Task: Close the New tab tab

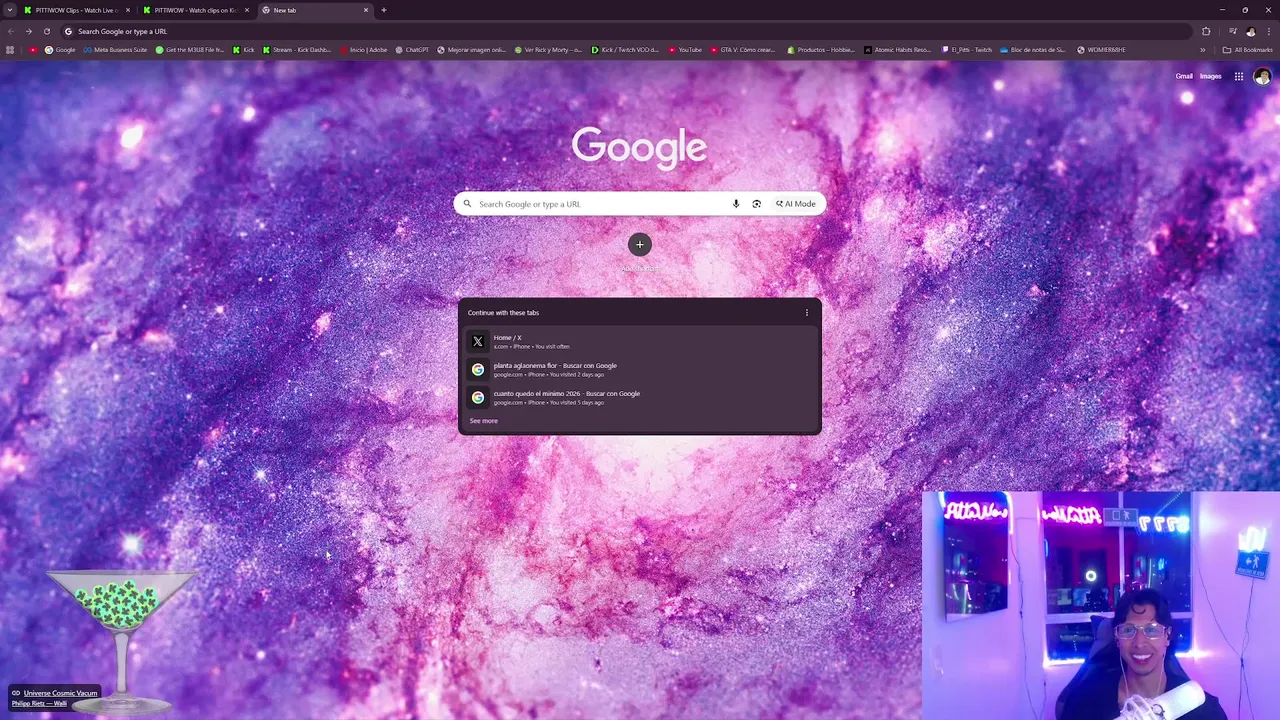Action: (x=366, y=10)
